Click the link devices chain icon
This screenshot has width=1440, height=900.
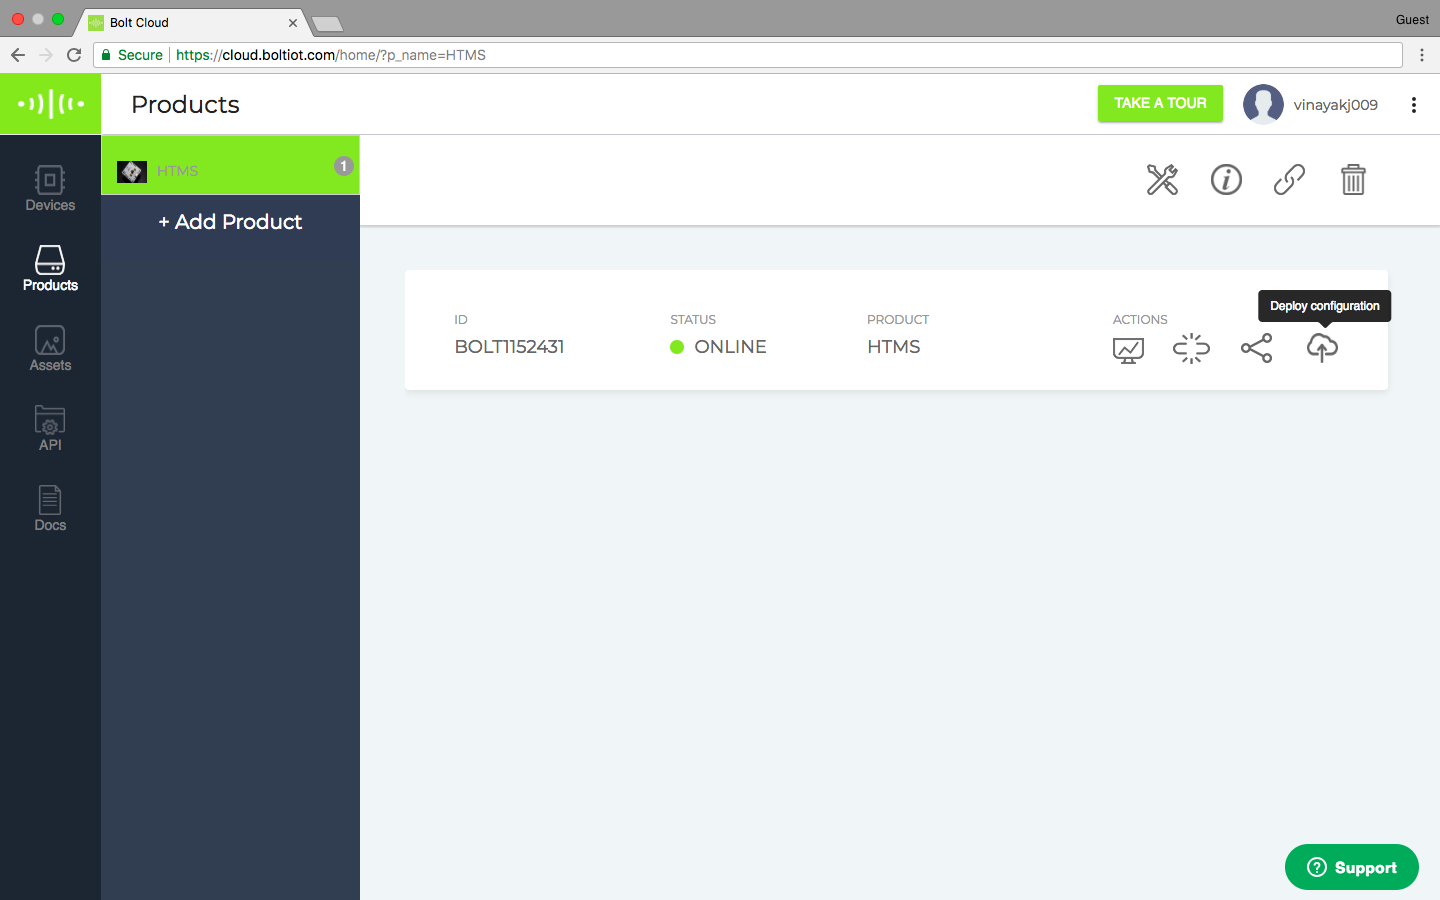[x=1289, y=180]
